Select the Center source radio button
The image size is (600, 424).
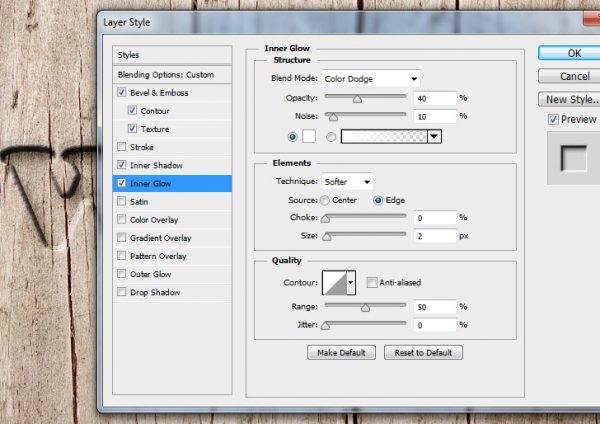(326, 200)
